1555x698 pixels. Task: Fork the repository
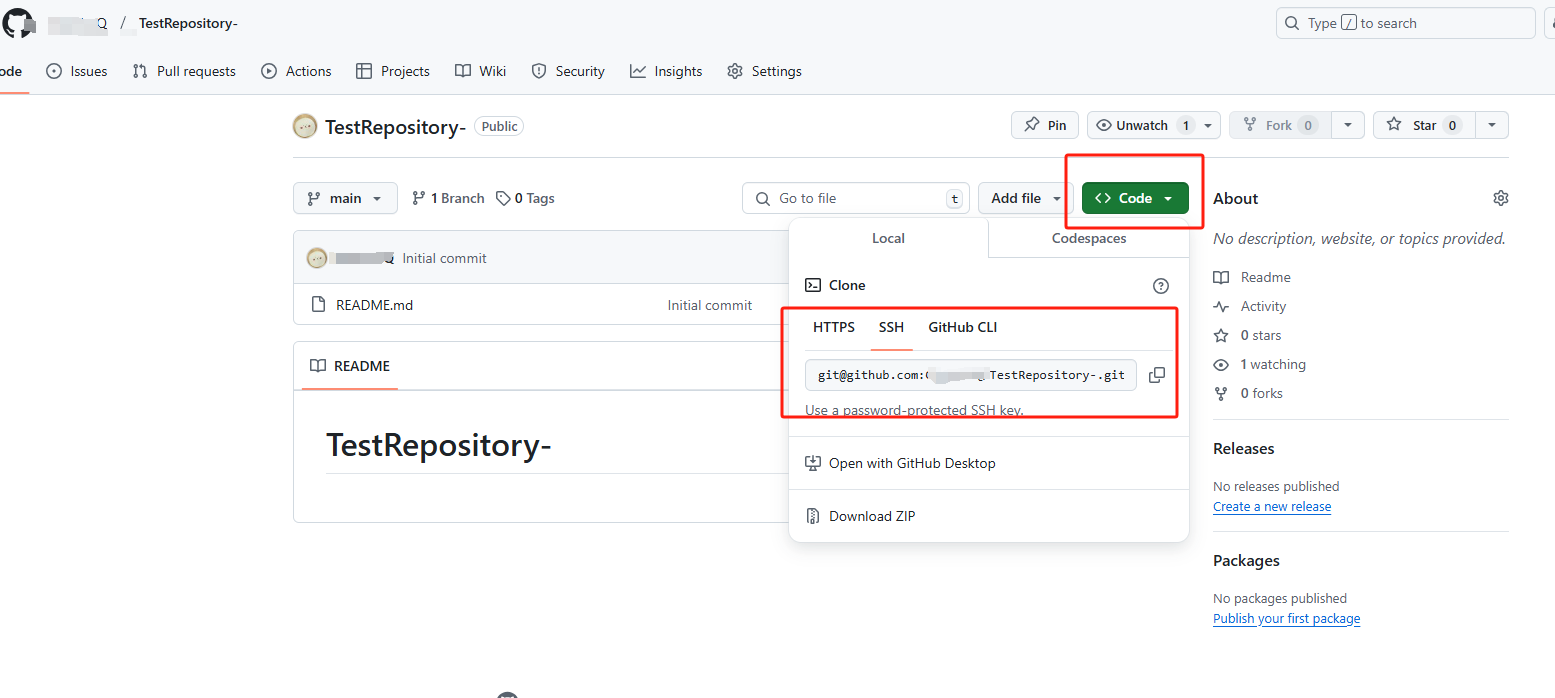click(1279, 125)
